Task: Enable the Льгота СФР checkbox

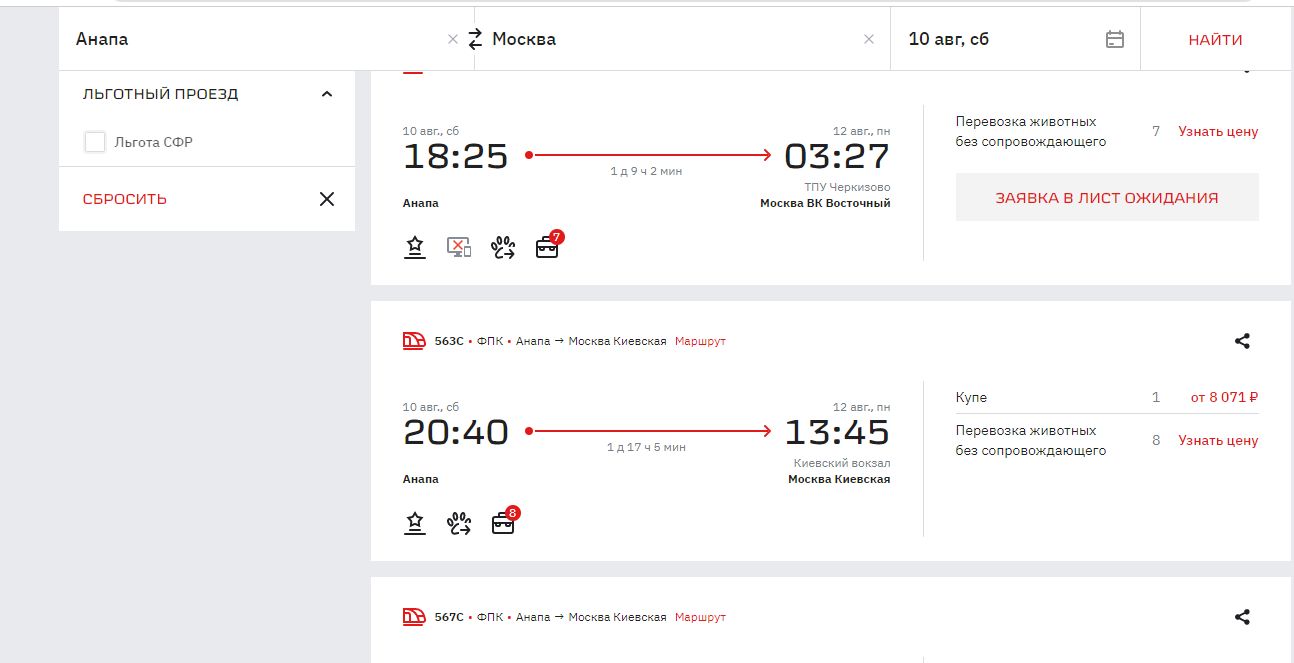Action: [95, 142]
